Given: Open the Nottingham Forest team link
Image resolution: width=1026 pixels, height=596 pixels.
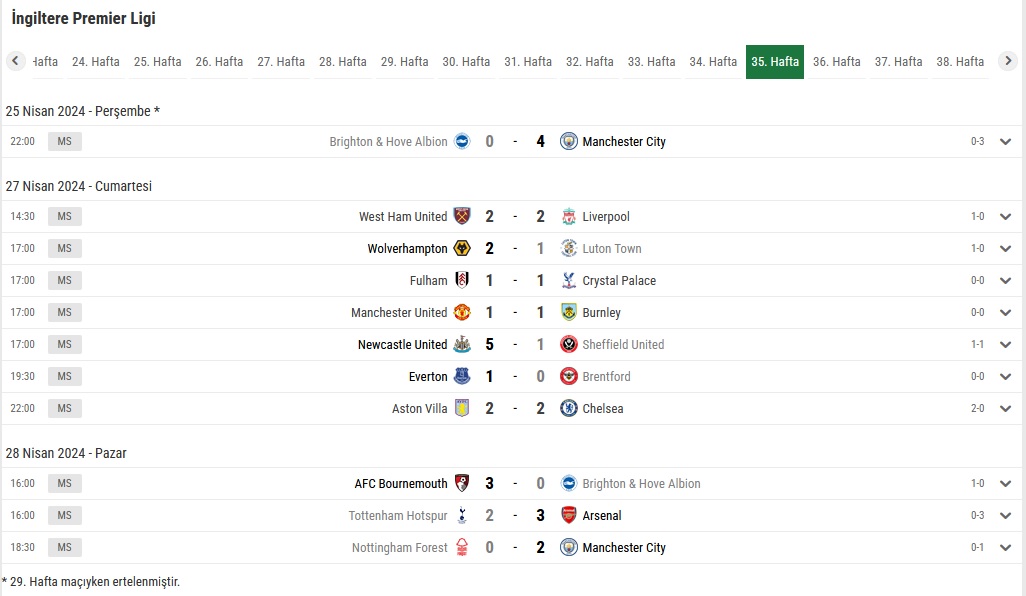Looking at the screenshot, I should tap(399, 548).
